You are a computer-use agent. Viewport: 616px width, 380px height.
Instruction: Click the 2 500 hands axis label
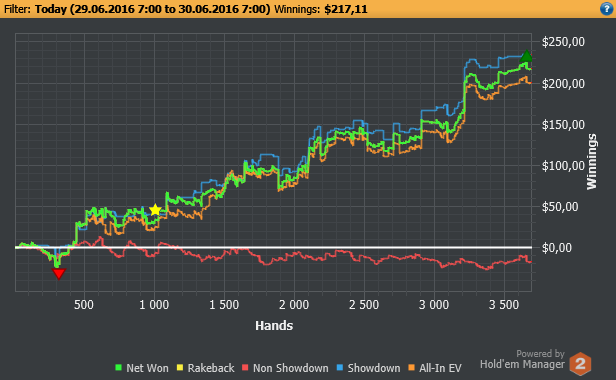coord(364,305)
